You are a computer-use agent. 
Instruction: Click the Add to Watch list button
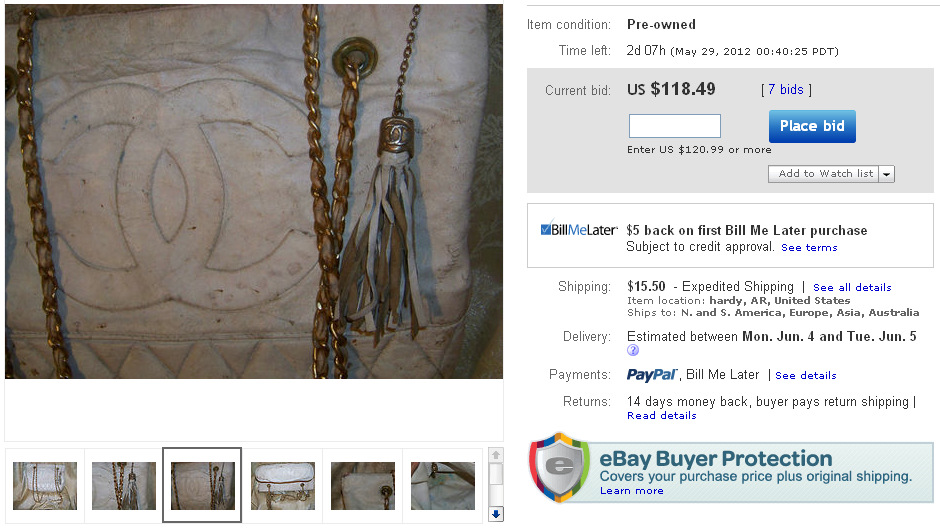[824, 174]
